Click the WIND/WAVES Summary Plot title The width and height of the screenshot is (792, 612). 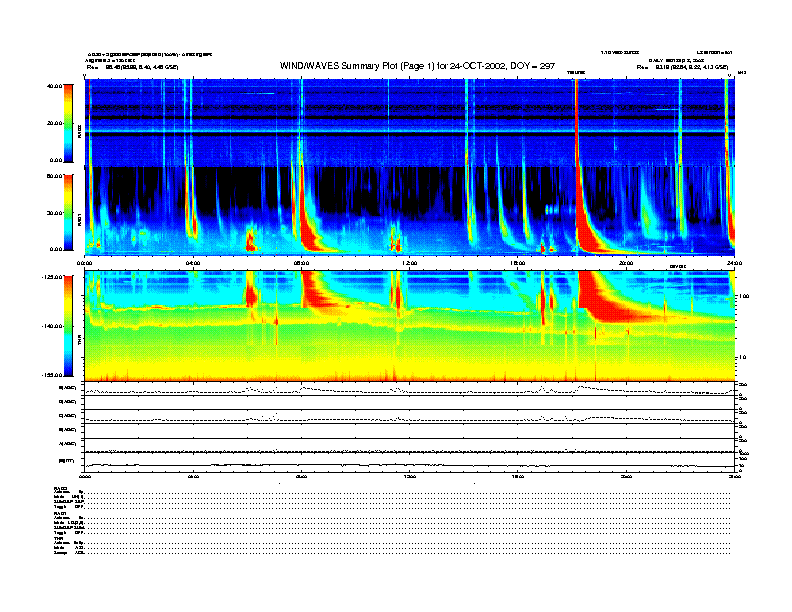pyautogui.click(x=417, y=66)
